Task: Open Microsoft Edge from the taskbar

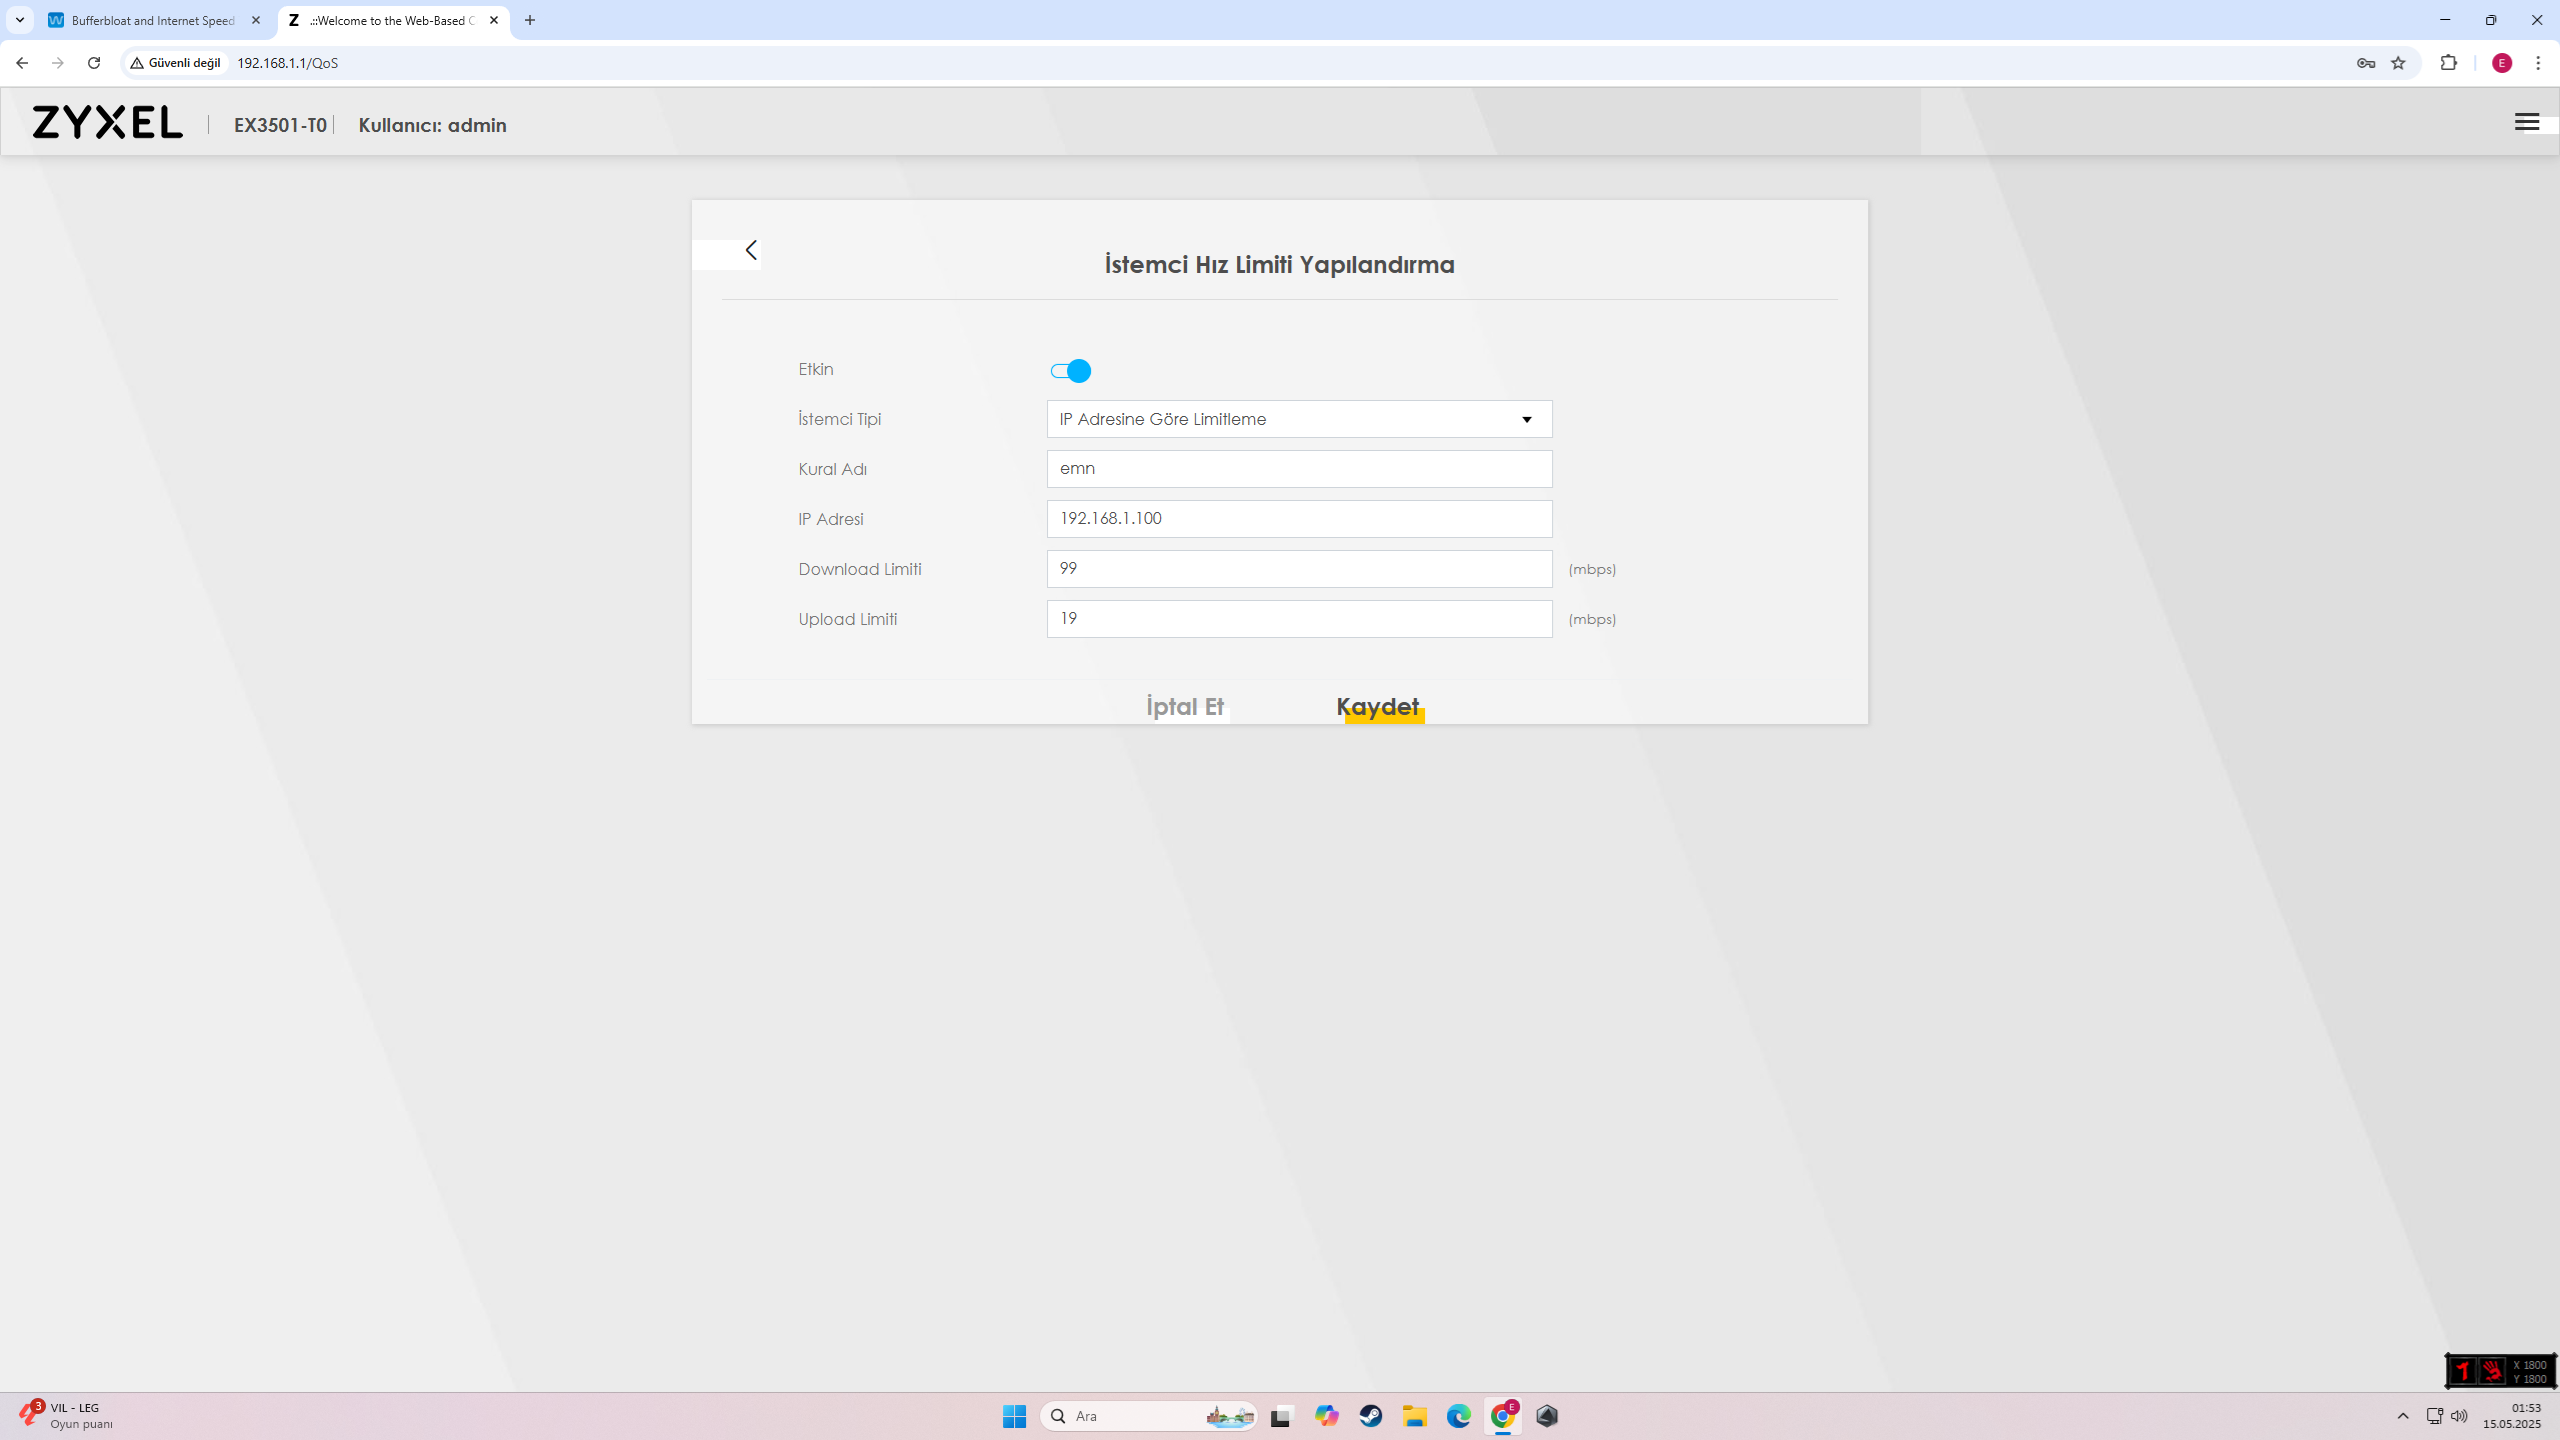Action: tap(1458, 1416)
